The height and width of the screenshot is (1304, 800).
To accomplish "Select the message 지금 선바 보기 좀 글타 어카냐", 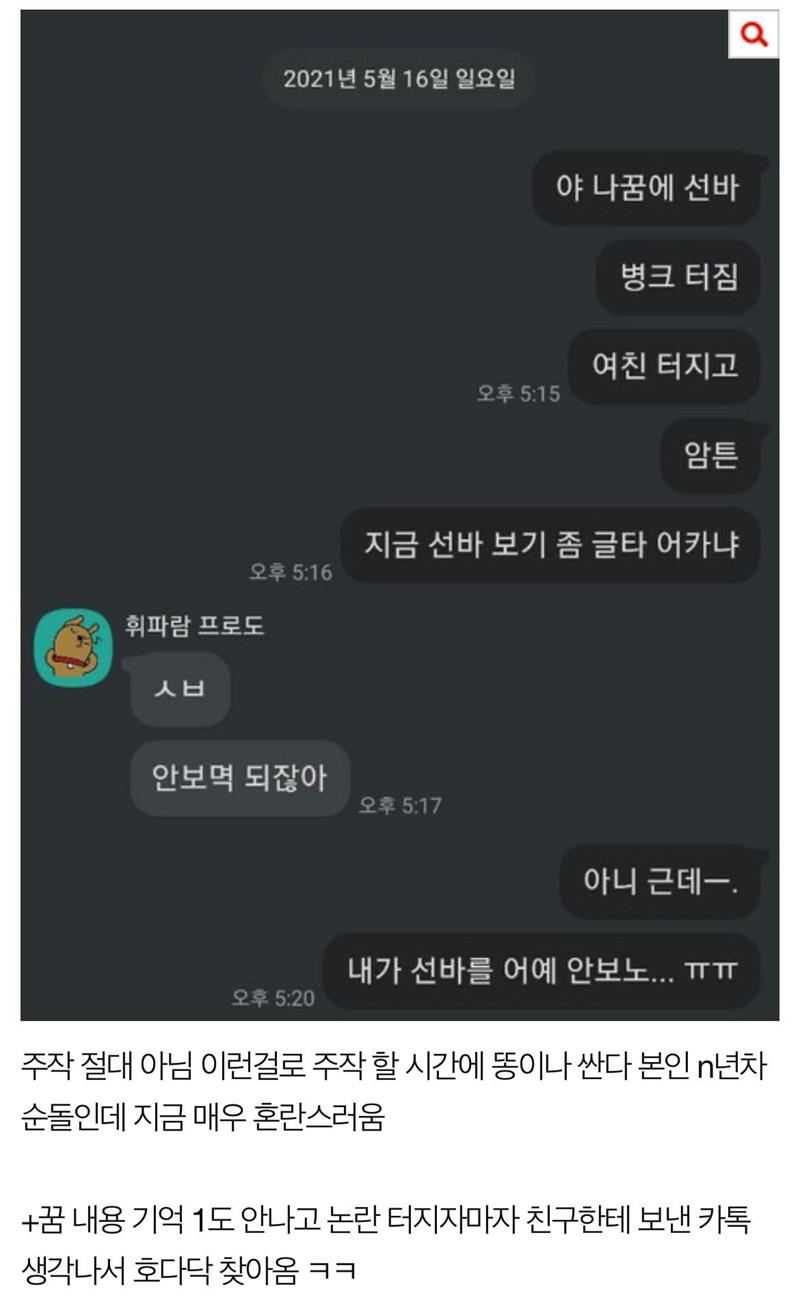I will (x=551, y=546).
